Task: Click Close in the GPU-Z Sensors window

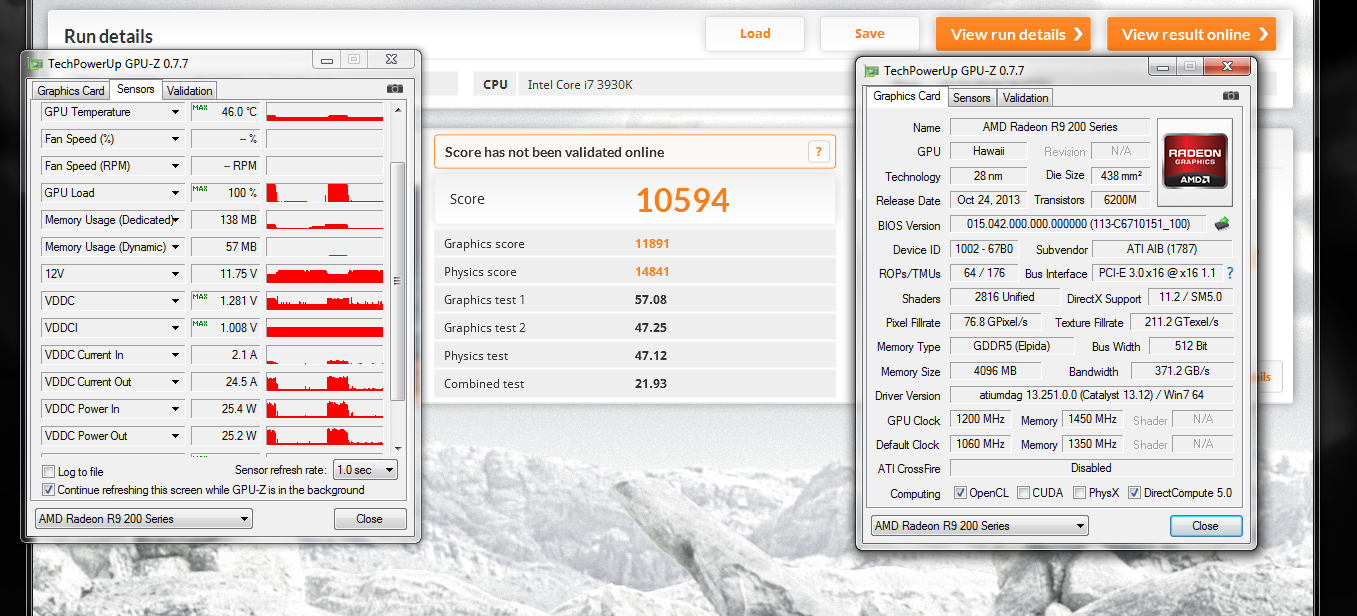Action: pyautogui.click(x=370, y=519)
